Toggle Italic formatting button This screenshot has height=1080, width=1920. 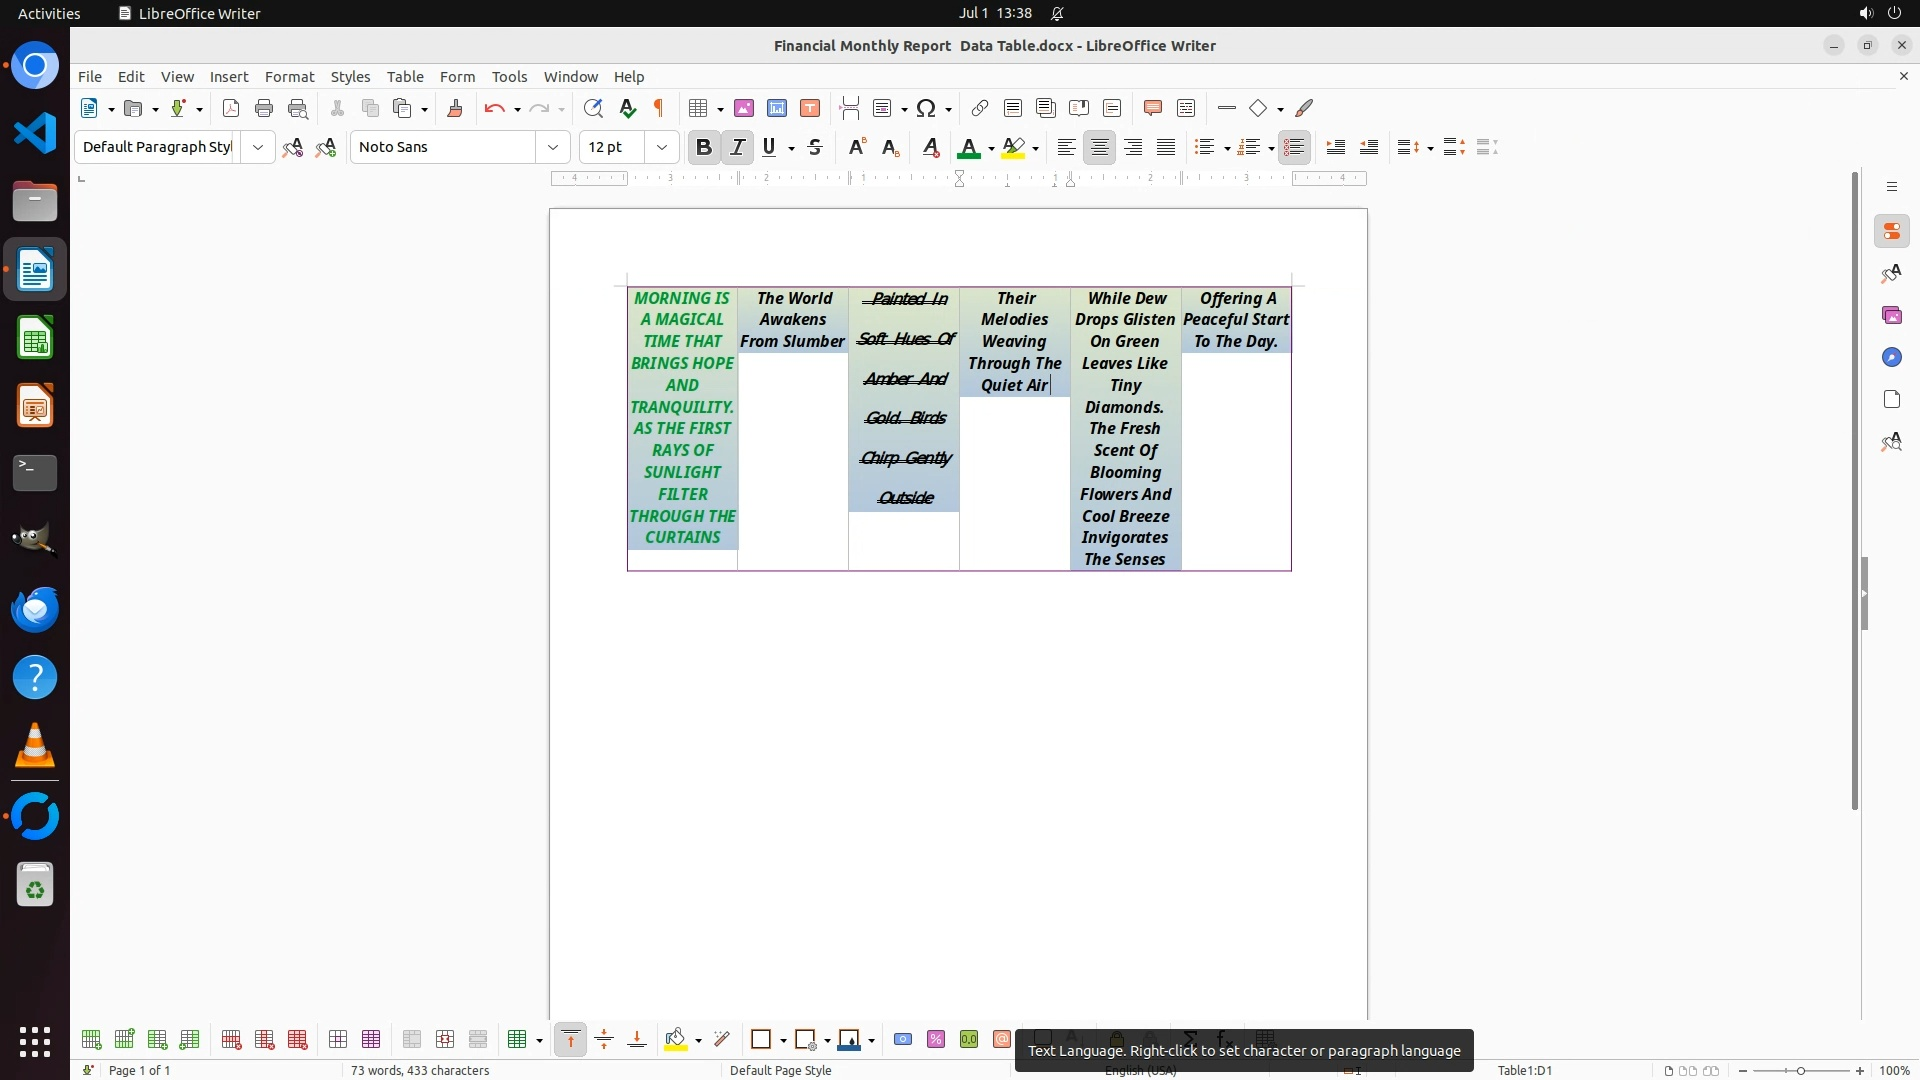tap(738, 147)
